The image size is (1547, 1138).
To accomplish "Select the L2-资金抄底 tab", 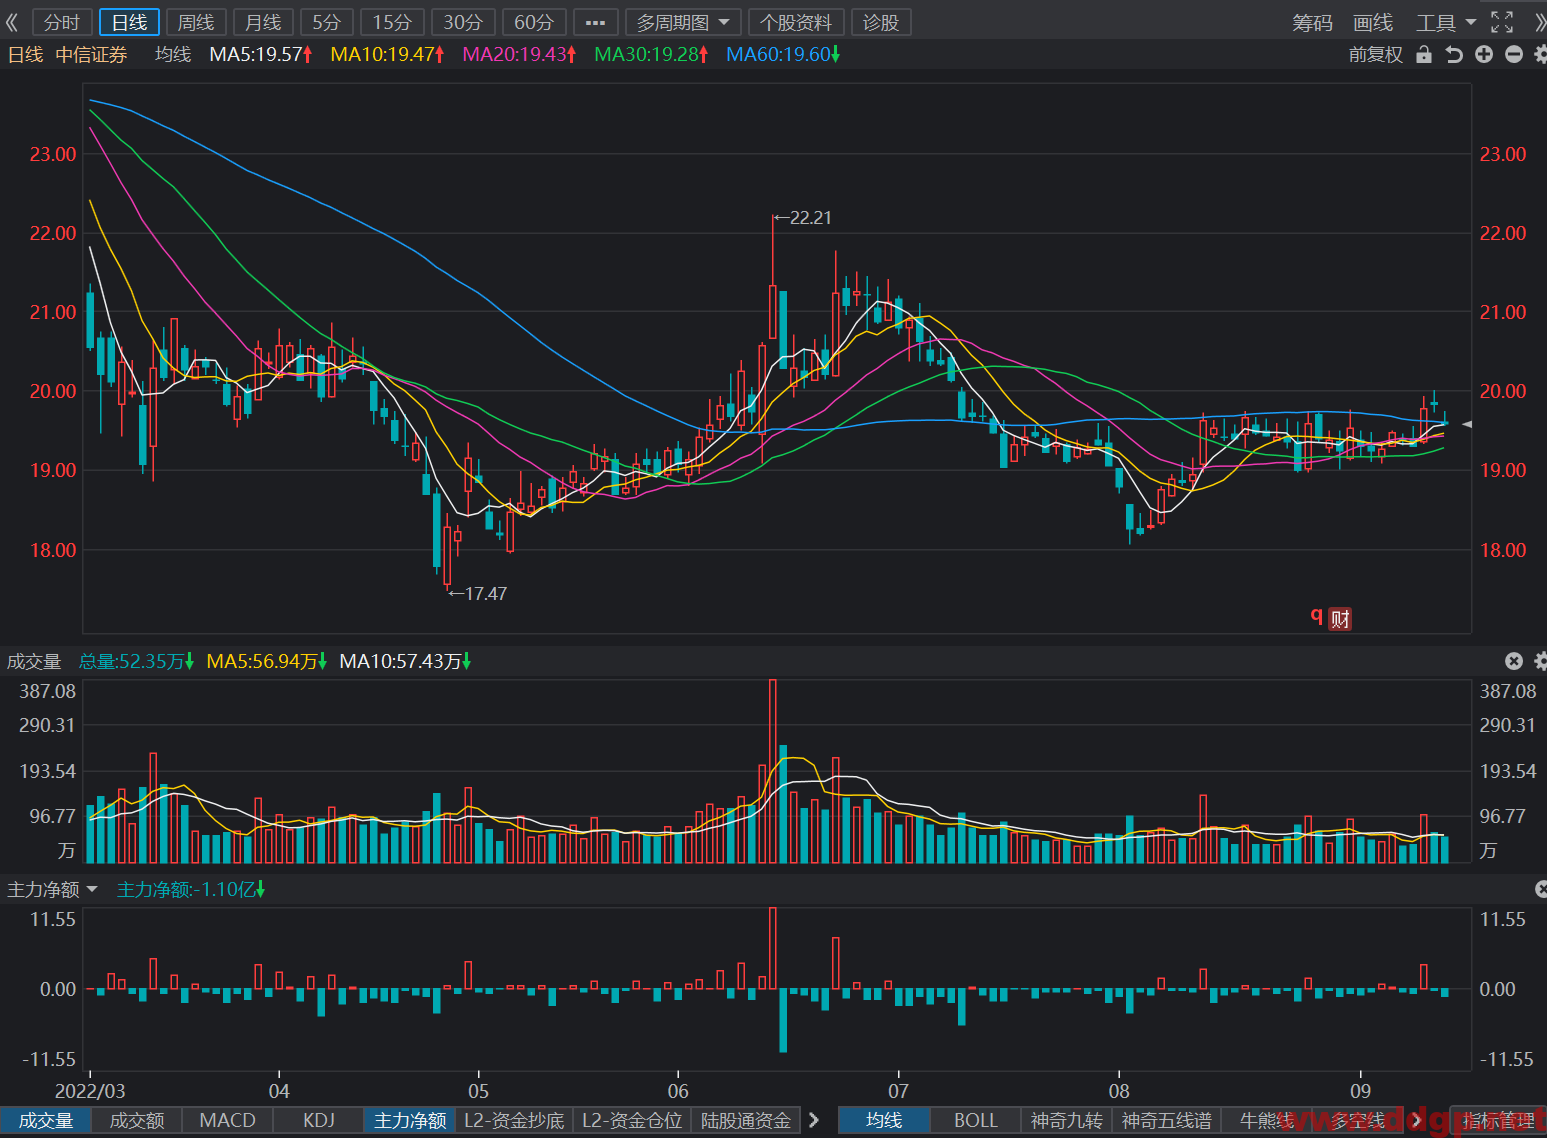I will point(514,1120).
